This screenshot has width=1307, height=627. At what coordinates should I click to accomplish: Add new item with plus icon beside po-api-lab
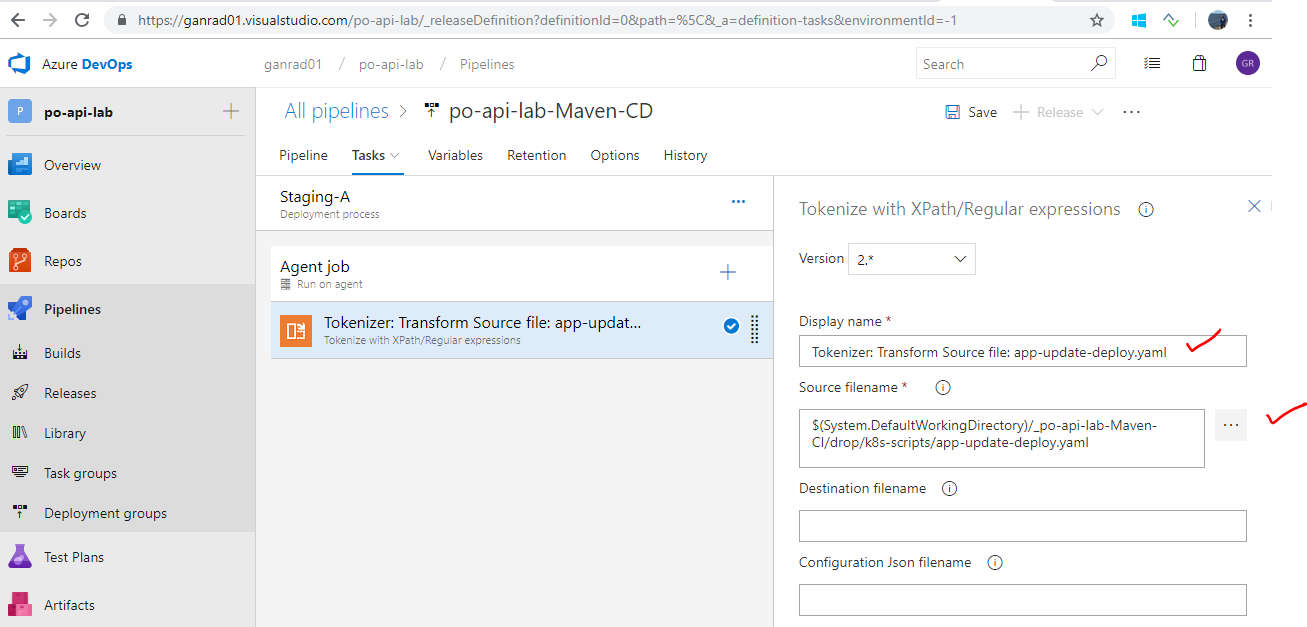point(230,111)
